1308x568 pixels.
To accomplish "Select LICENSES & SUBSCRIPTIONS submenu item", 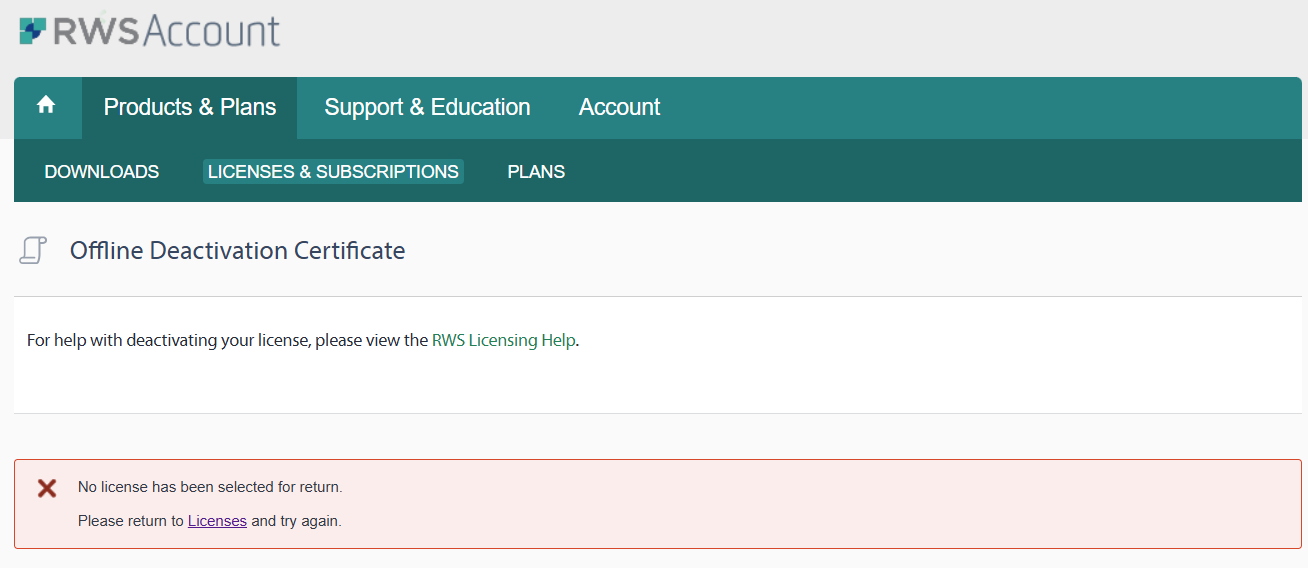I will [x=333, y=172].
